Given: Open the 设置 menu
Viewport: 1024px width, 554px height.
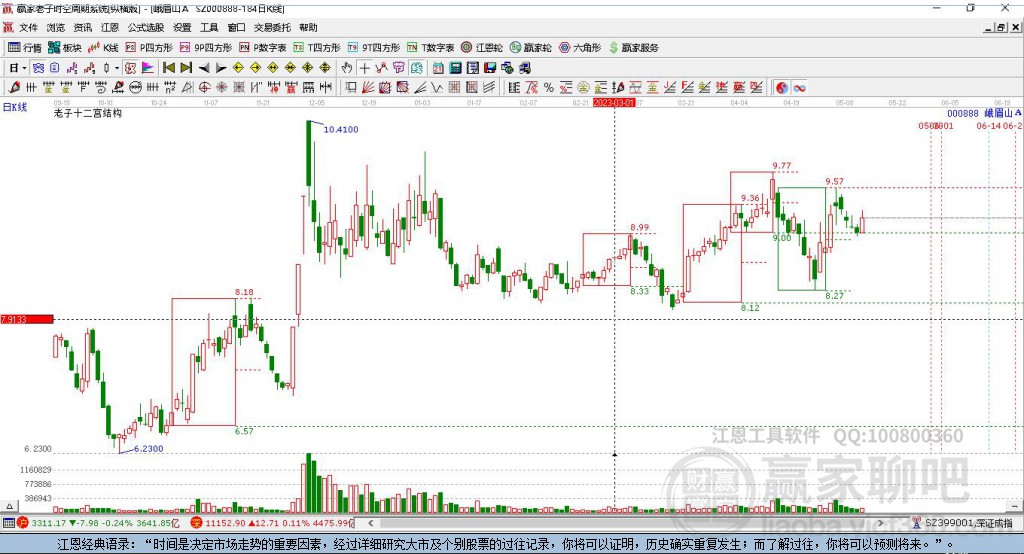Looking at the screenshot, I should (182, 27).
